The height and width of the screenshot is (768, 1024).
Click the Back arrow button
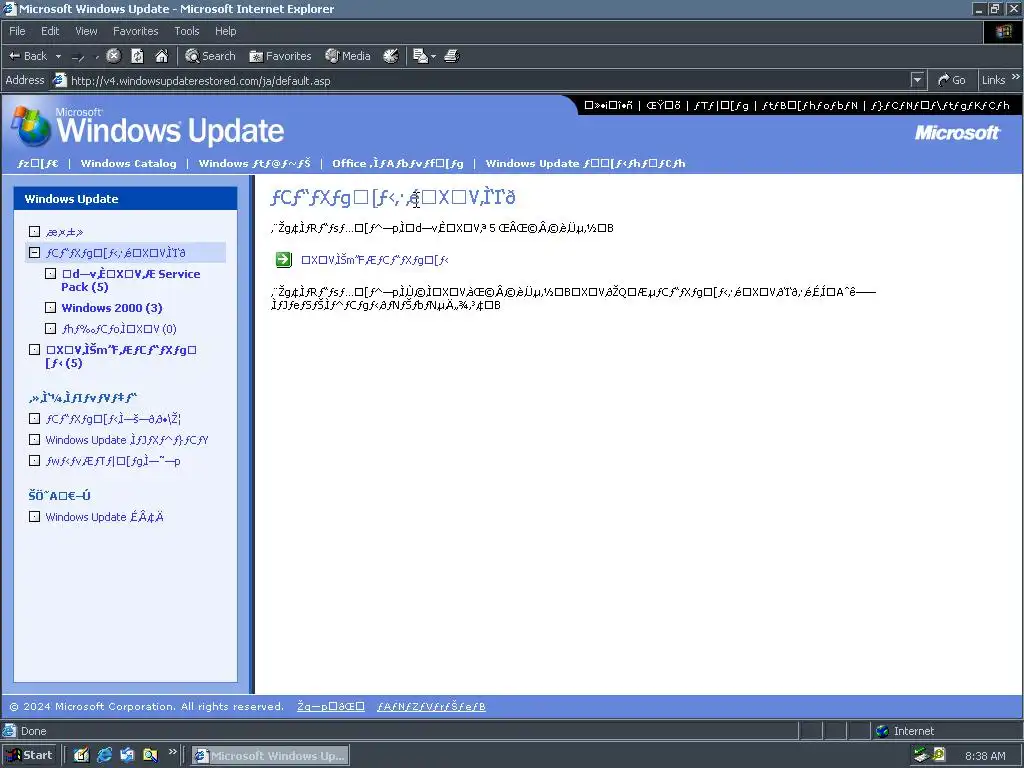tap(27, 56)
